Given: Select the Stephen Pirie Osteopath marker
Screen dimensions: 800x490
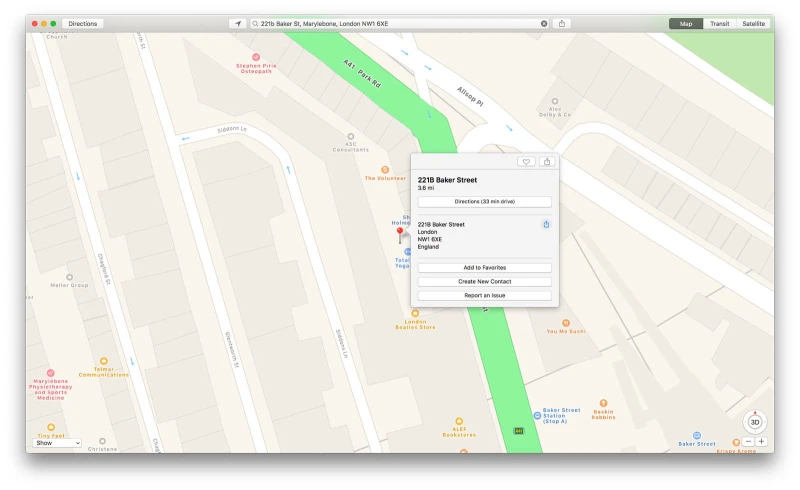Looking at the screenshot, I should click(x=256, y=57).
